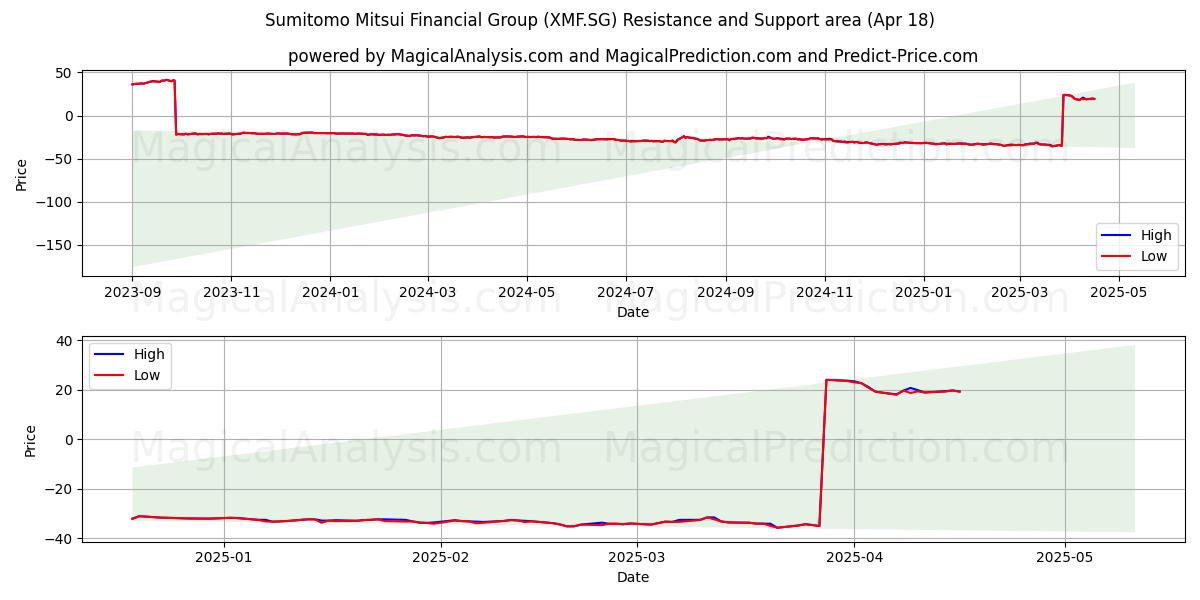Click the 50 price tick on top chart

[x=64, y=73]
